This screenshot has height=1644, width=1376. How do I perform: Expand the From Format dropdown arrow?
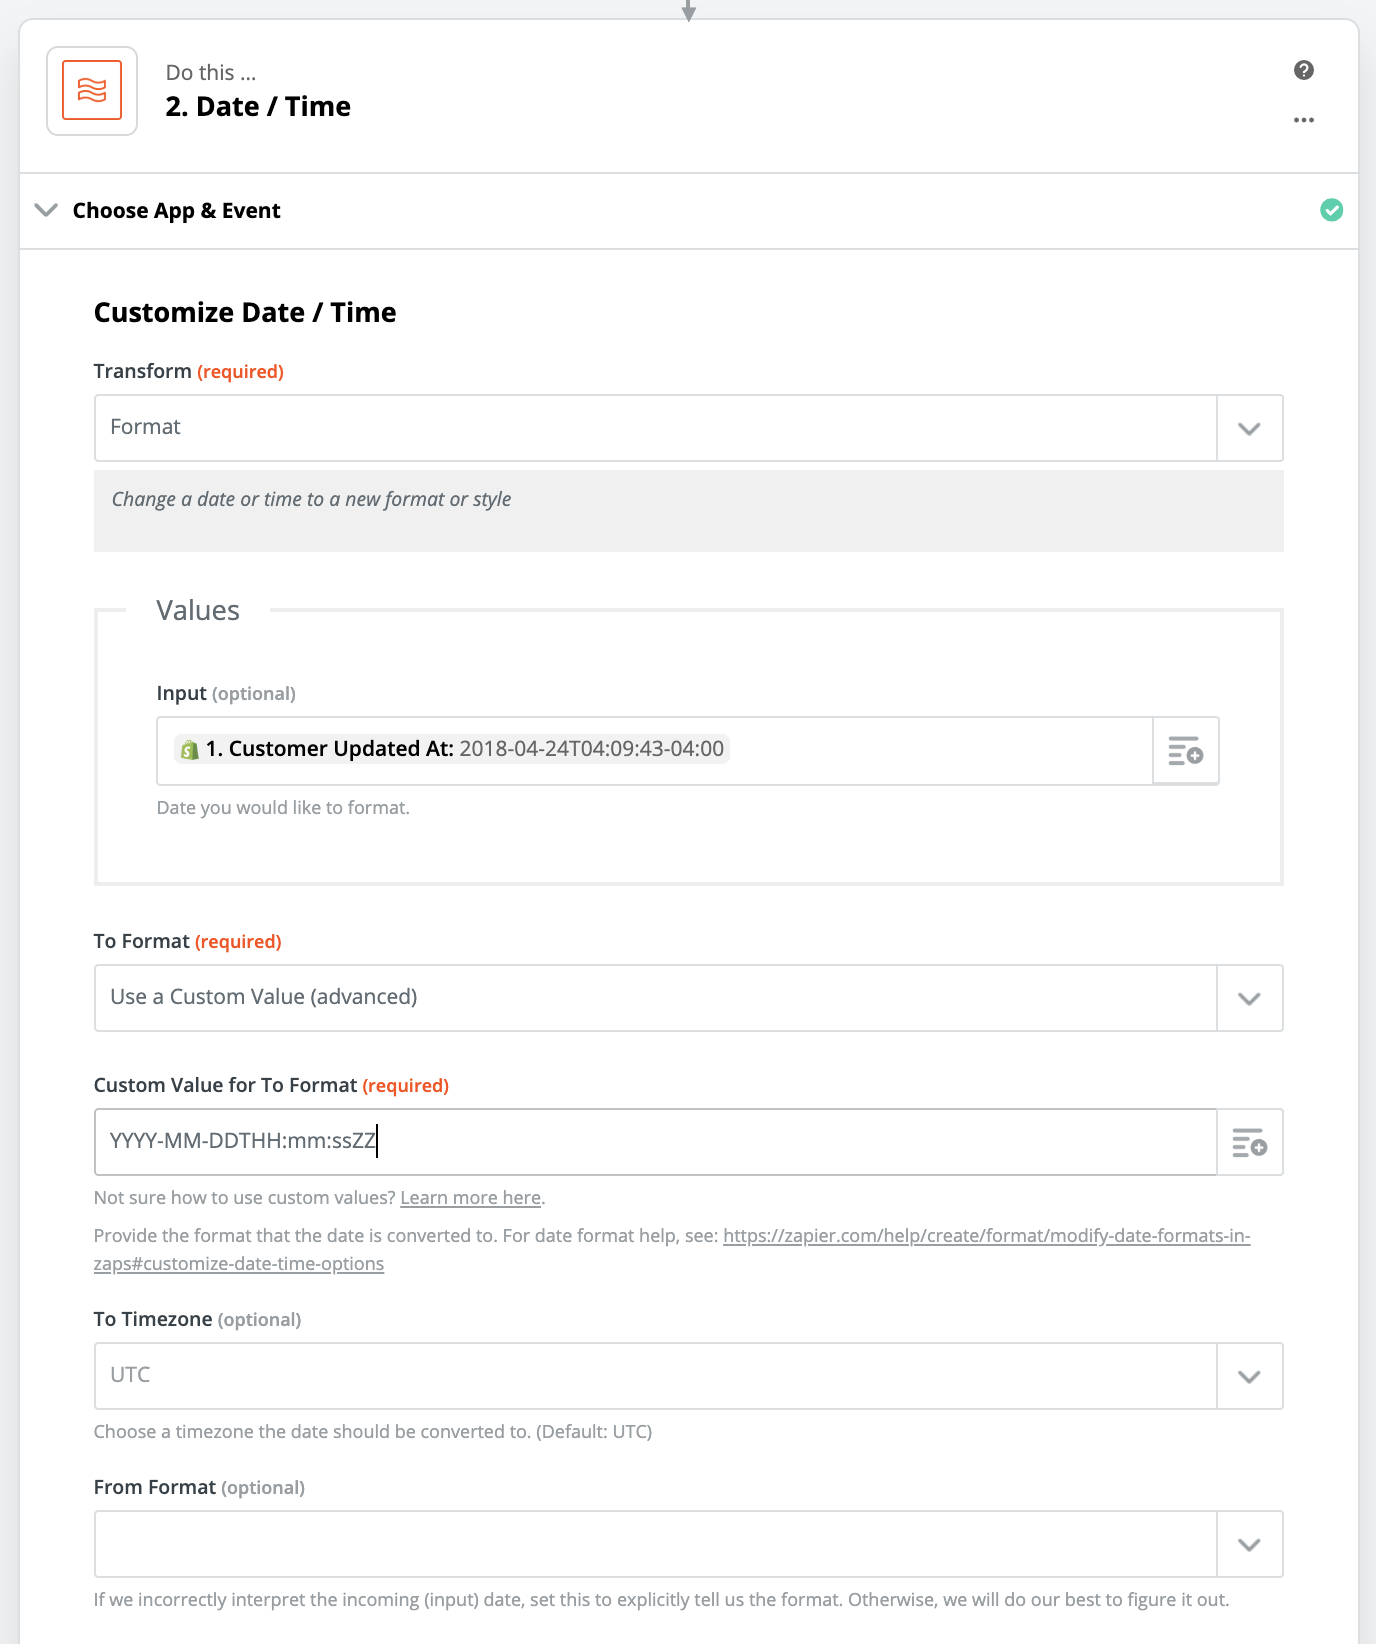1249,1544
